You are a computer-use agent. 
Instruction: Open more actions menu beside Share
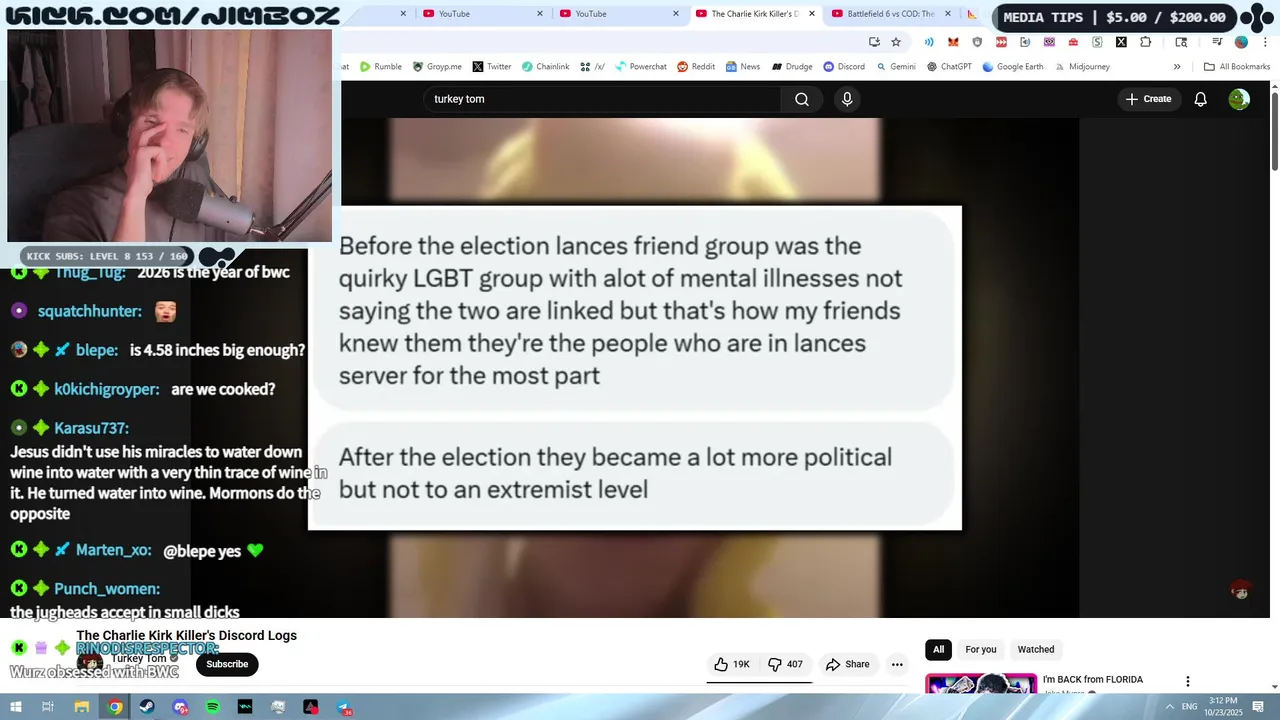(x=897, y=664)
